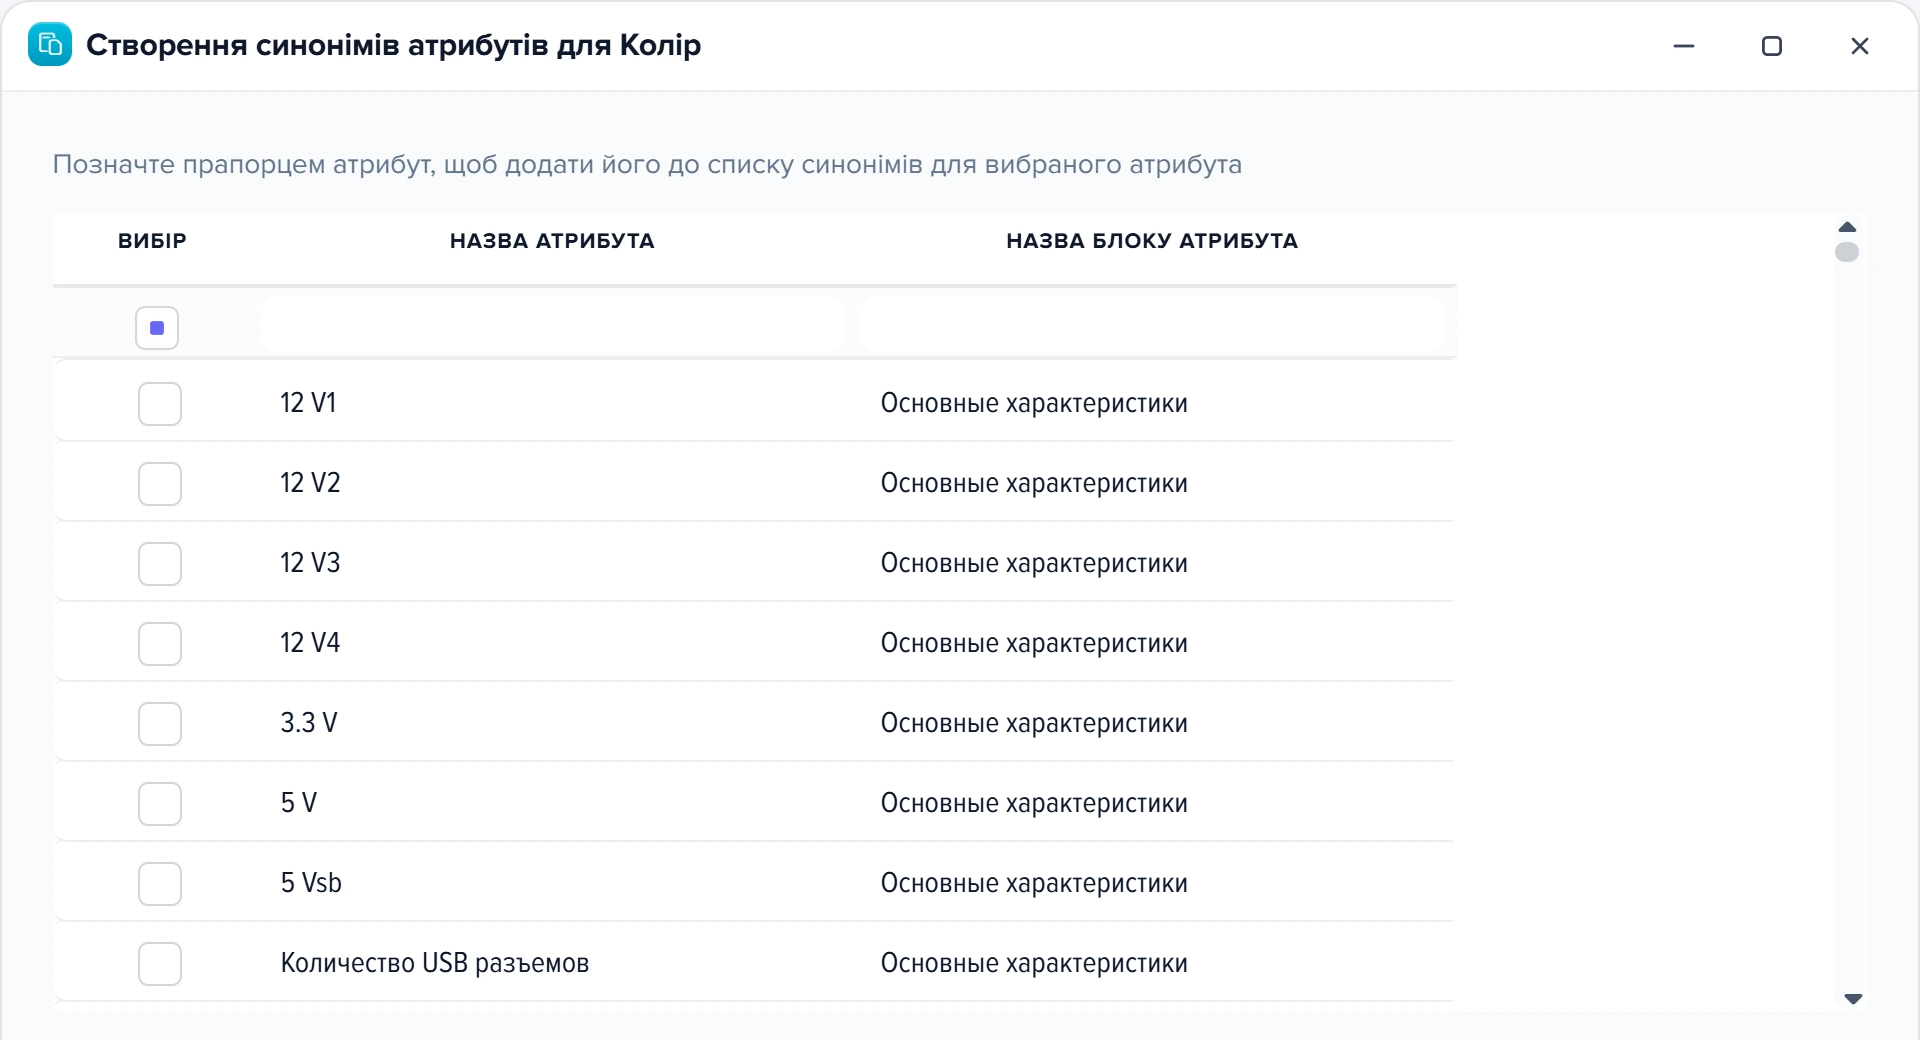Click Основные характеристики in the 12 V1 row
Viewport: 1920px width, 1040px height.
[1034, 404]
